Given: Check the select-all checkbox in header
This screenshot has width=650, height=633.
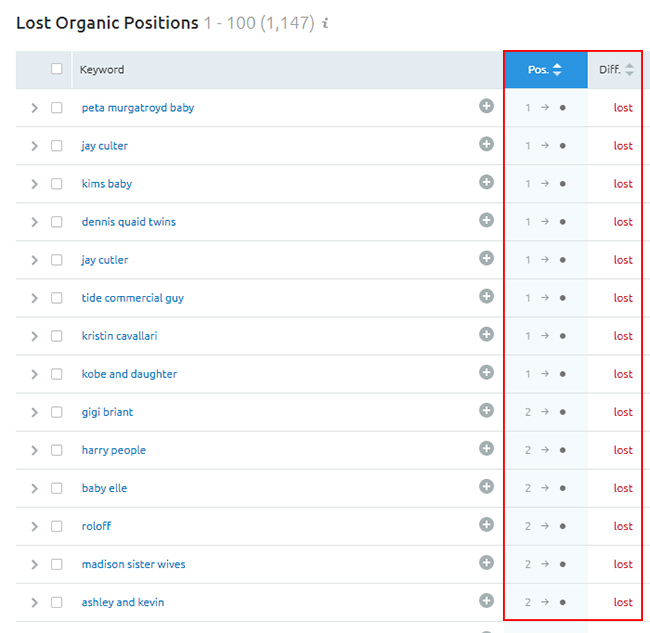Looking at the screenshot, I should [x=57, y=69].
